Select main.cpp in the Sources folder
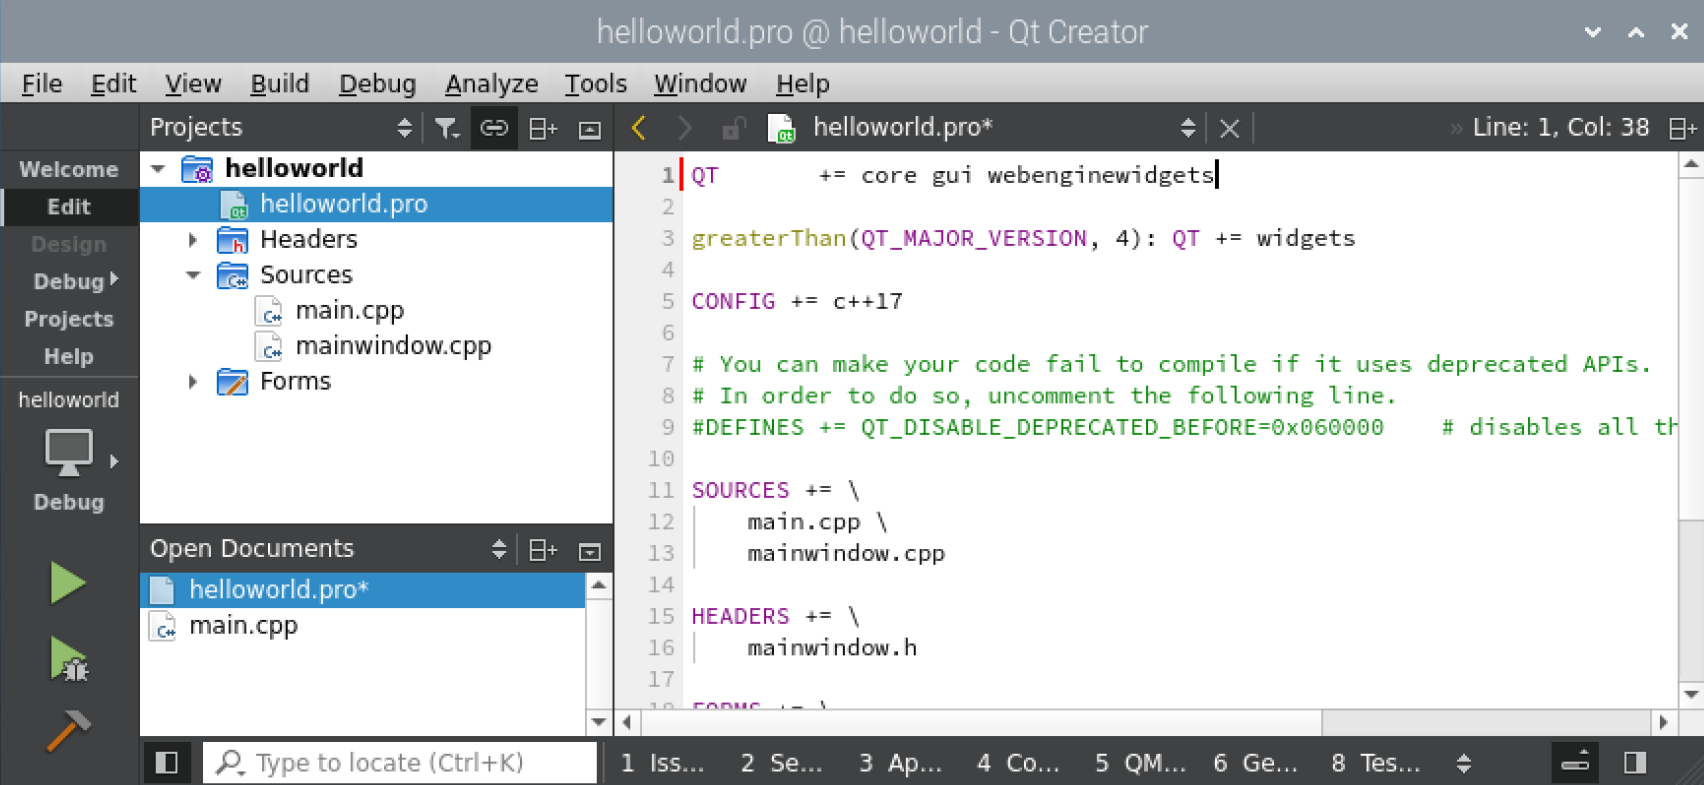The width and height of the screenshot is (1704, 785). 349,311
